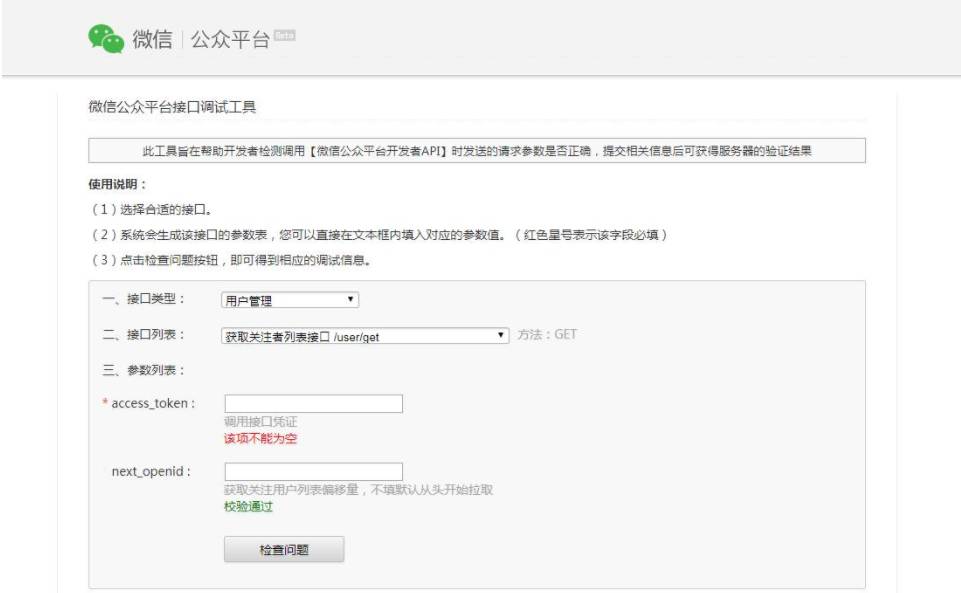Click the green 校验通过 validation message

point(248,506)
